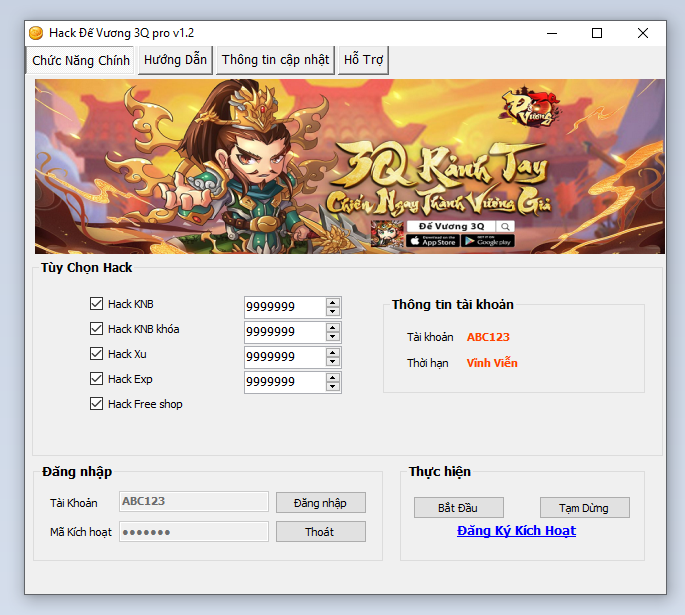Click the Google Play badge in banner

pyautogui.click(x=487, y=241)
